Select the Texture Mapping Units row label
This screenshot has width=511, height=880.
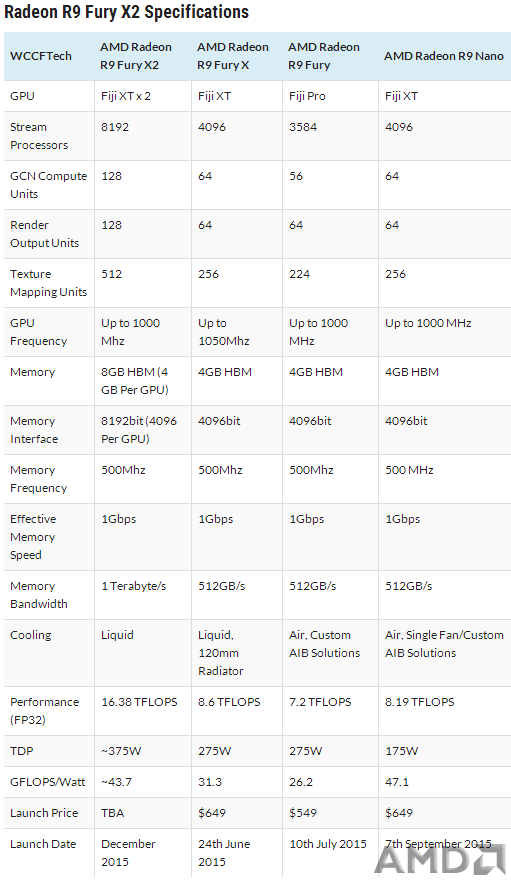coord(48,283)
